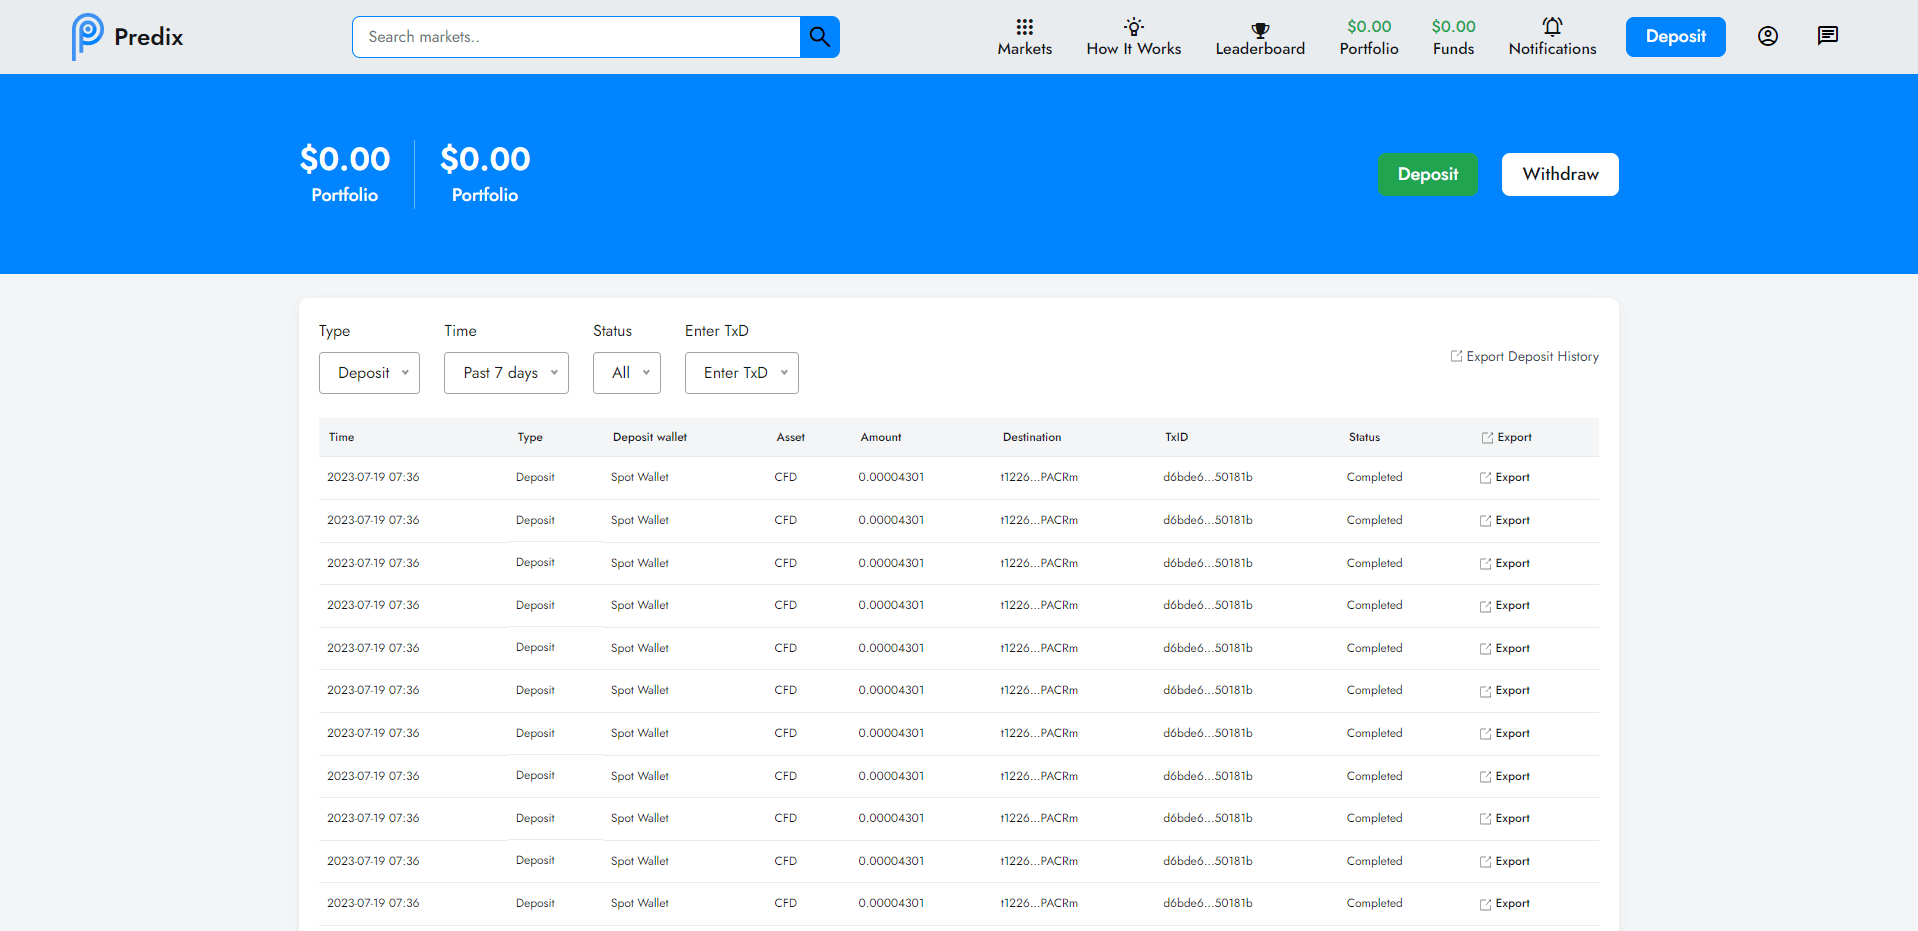The height and width of the screenshot is (931, 1918).
Task: Click the Deposit wallet column header
Action: pos(650,437)
